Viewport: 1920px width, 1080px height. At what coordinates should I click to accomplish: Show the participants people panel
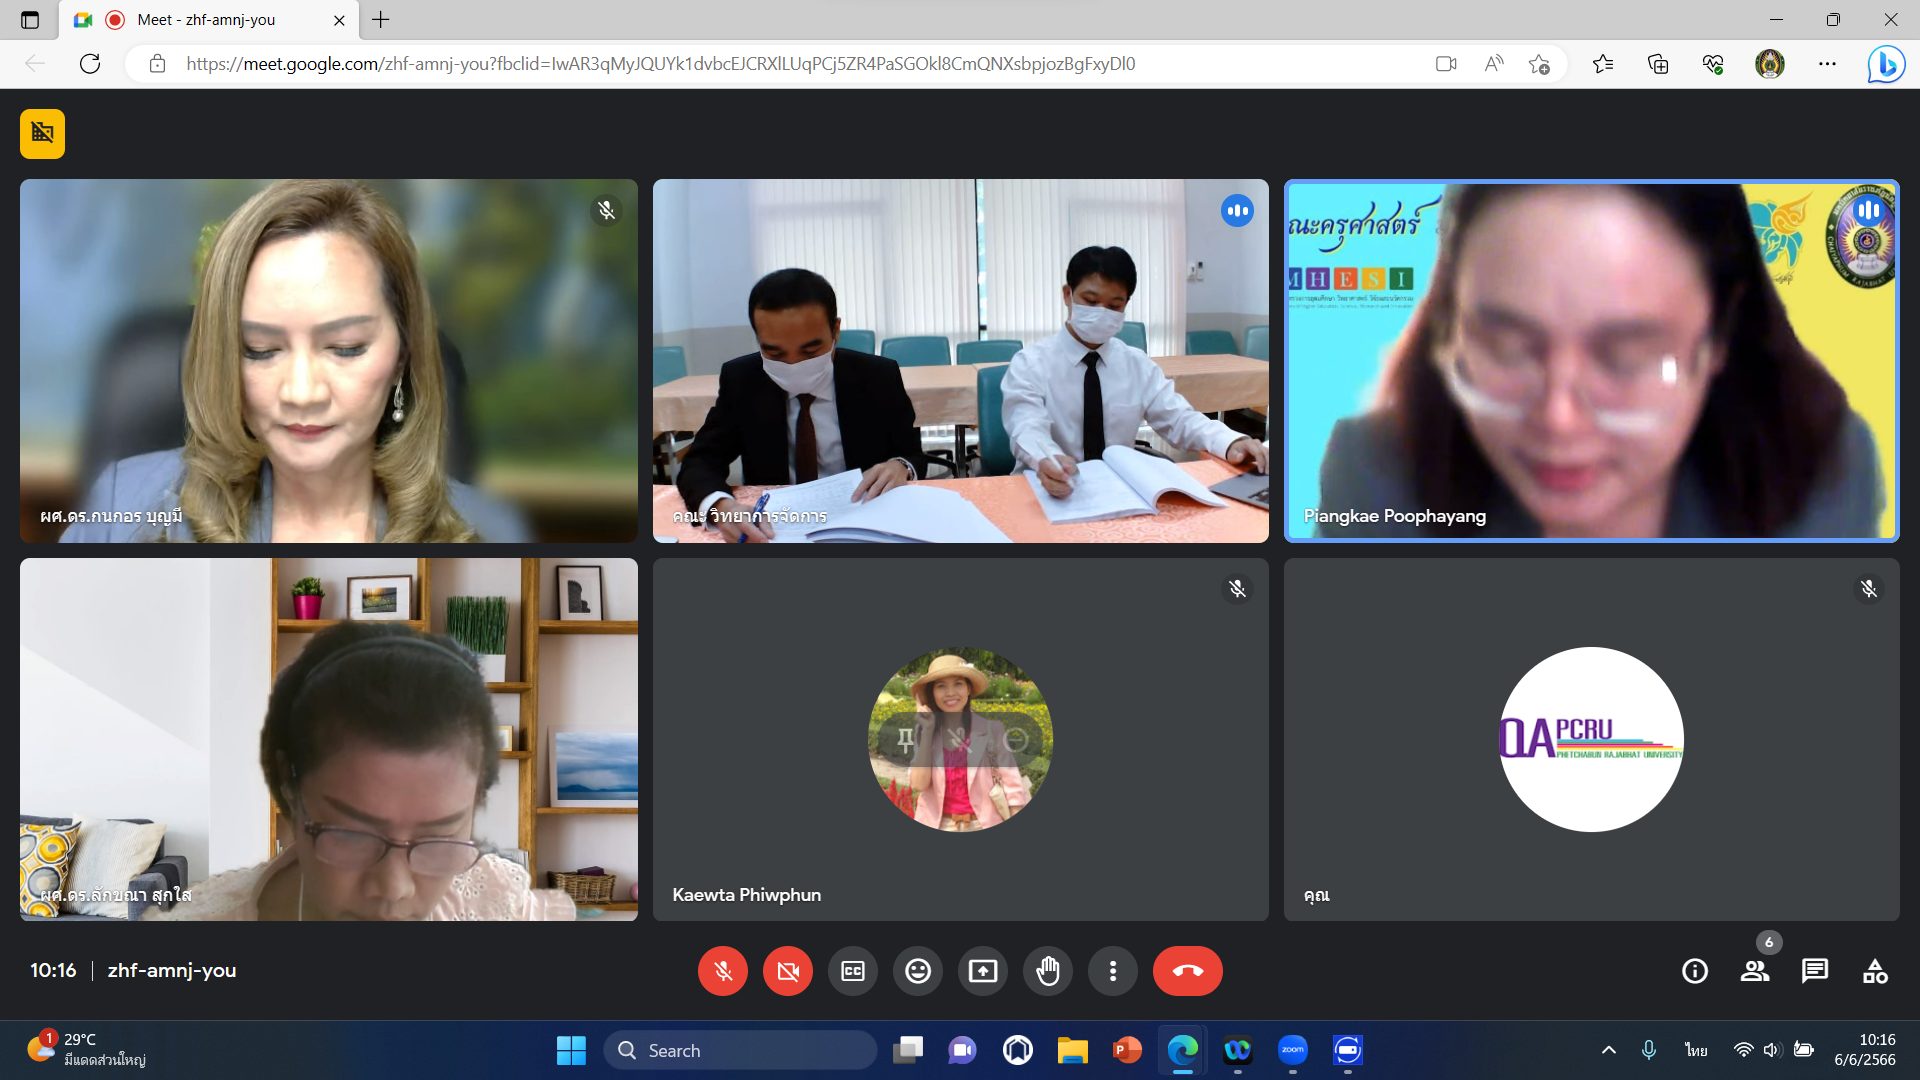coord(1755,971)
